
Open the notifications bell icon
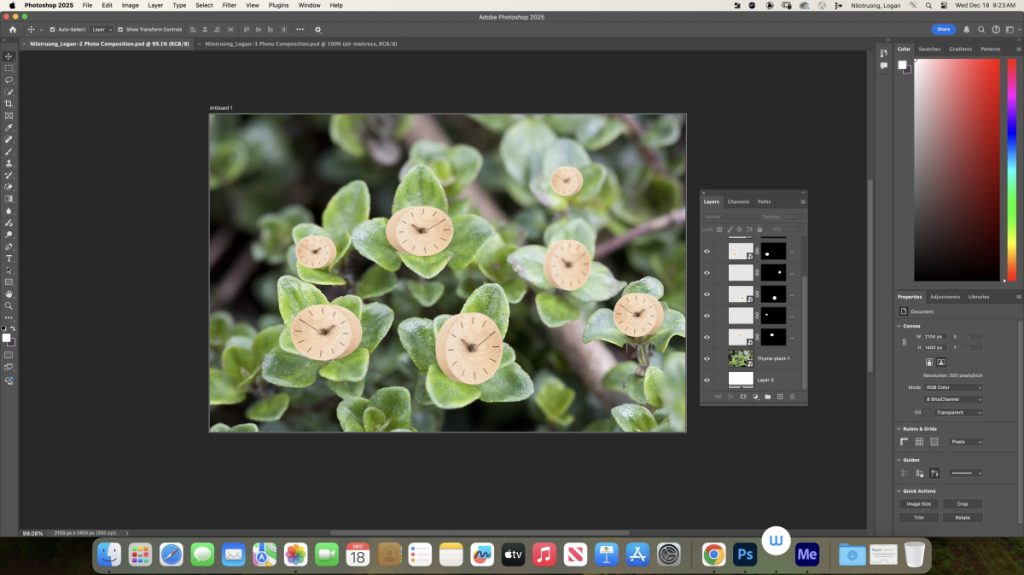point(966,29)
